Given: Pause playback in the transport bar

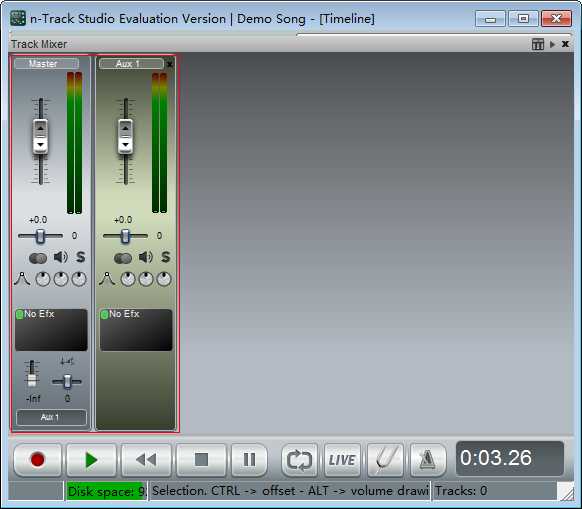Looking at the screenshot, I should pyautogui.click(x=249, y=460).
